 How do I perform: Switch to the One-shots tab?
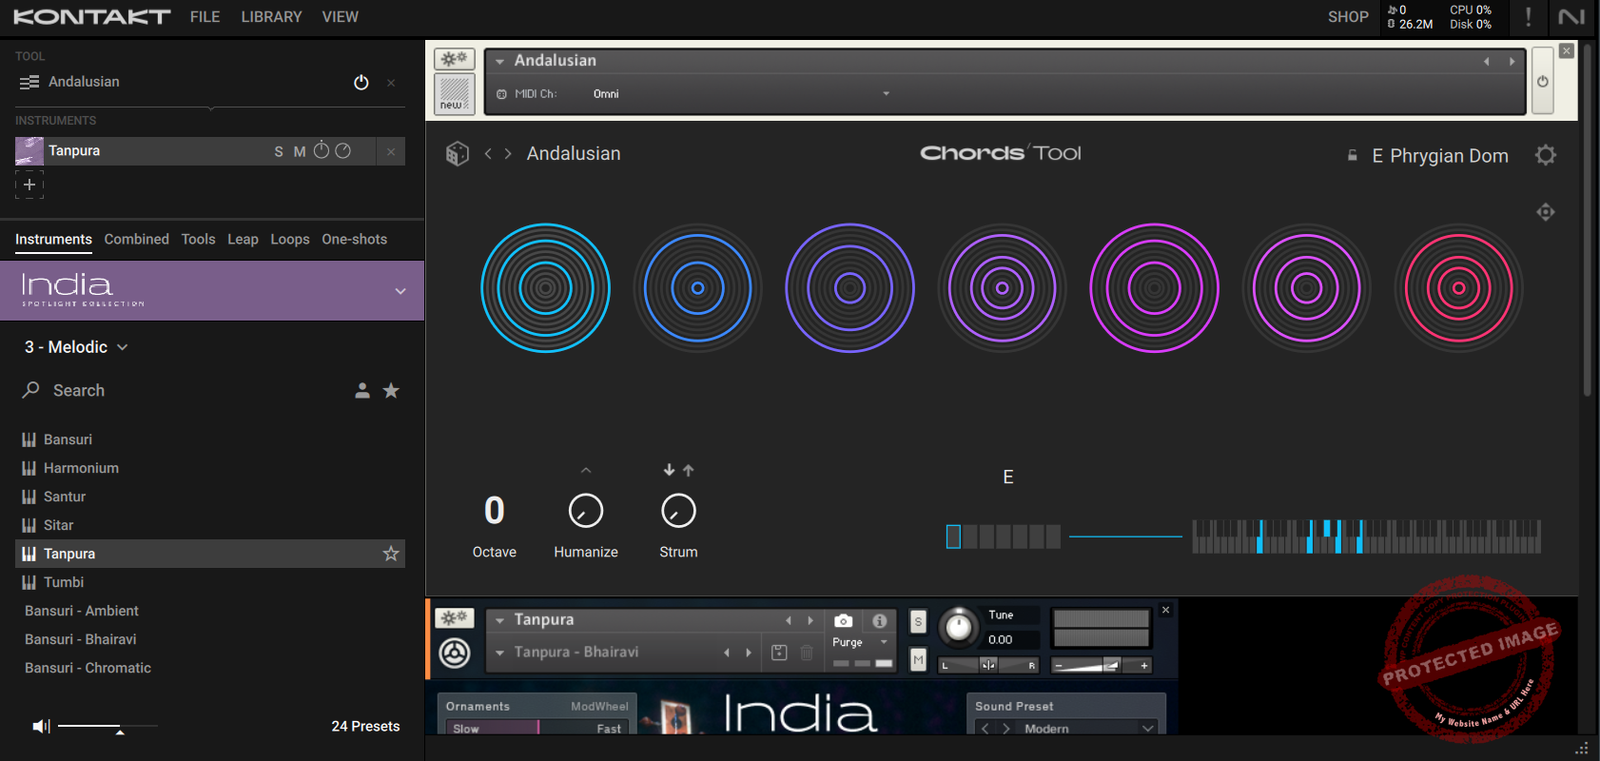354,239
